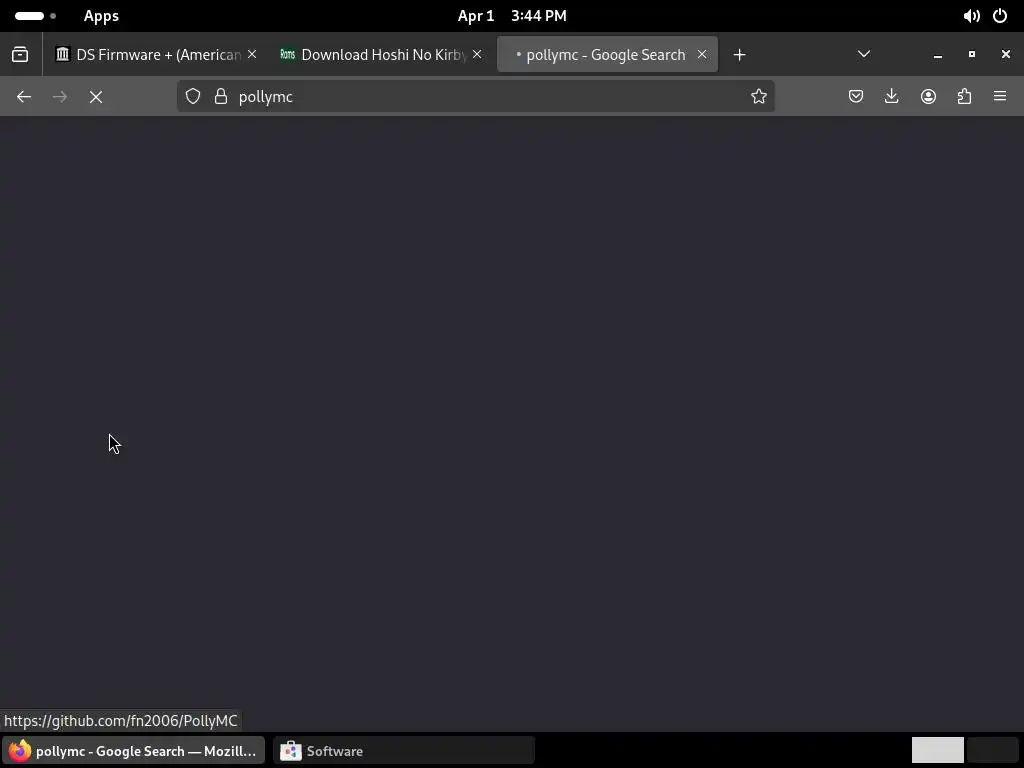This screenshot has height=768, width=1024.
Task: Save page to Pocket
Action: (856, 97)
